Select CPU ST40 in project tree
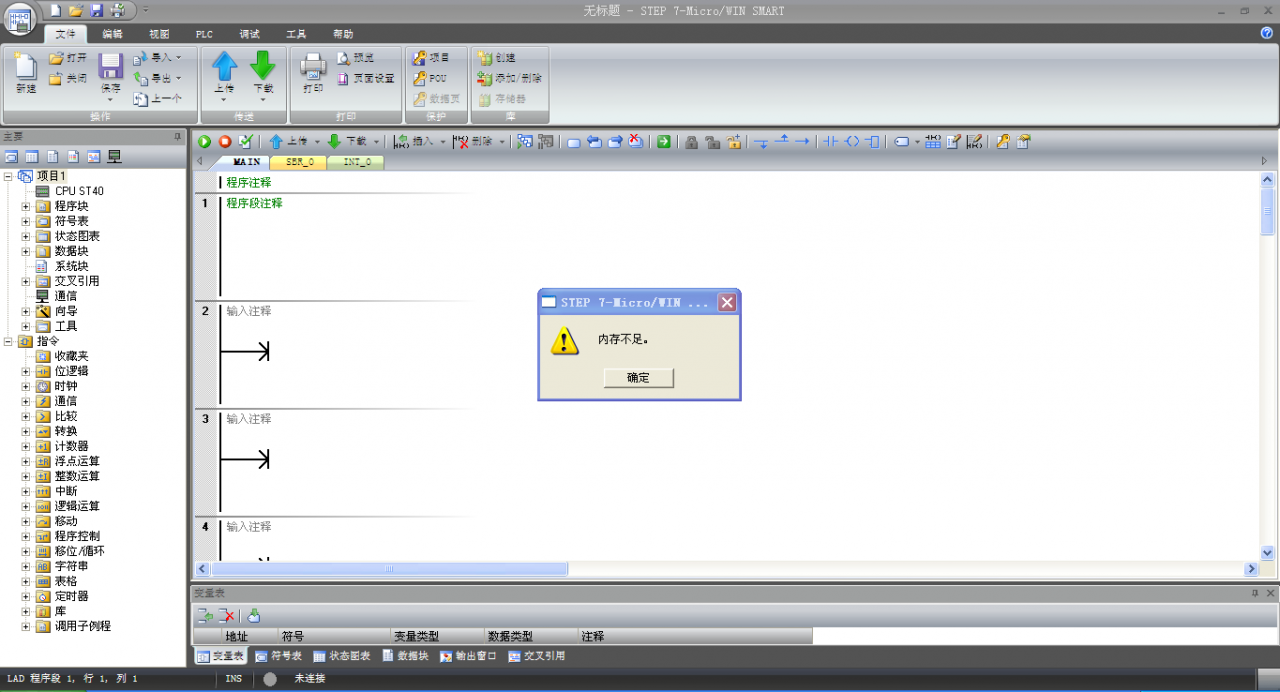1280x692 pixels. coord(79,191)
